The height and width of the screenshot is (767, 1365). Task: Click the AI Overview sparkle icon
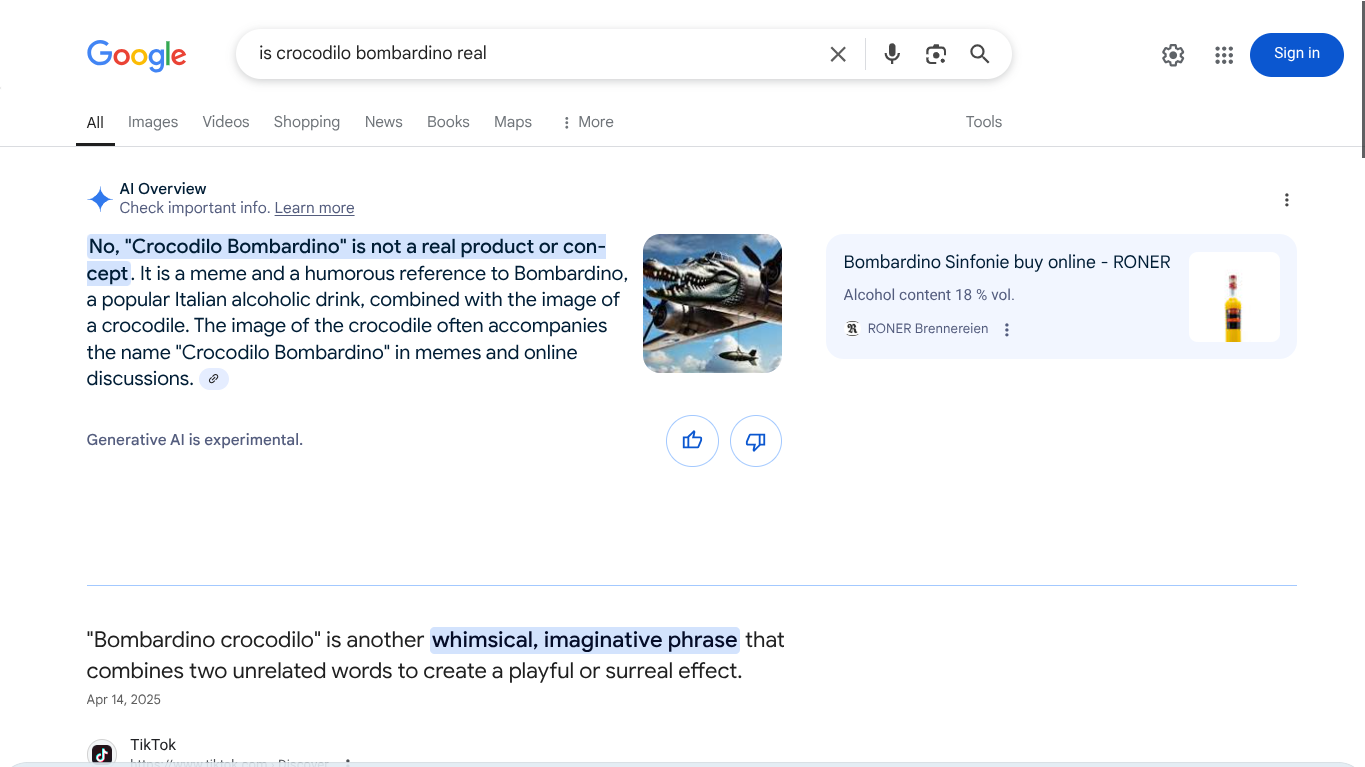coord(100,199)
